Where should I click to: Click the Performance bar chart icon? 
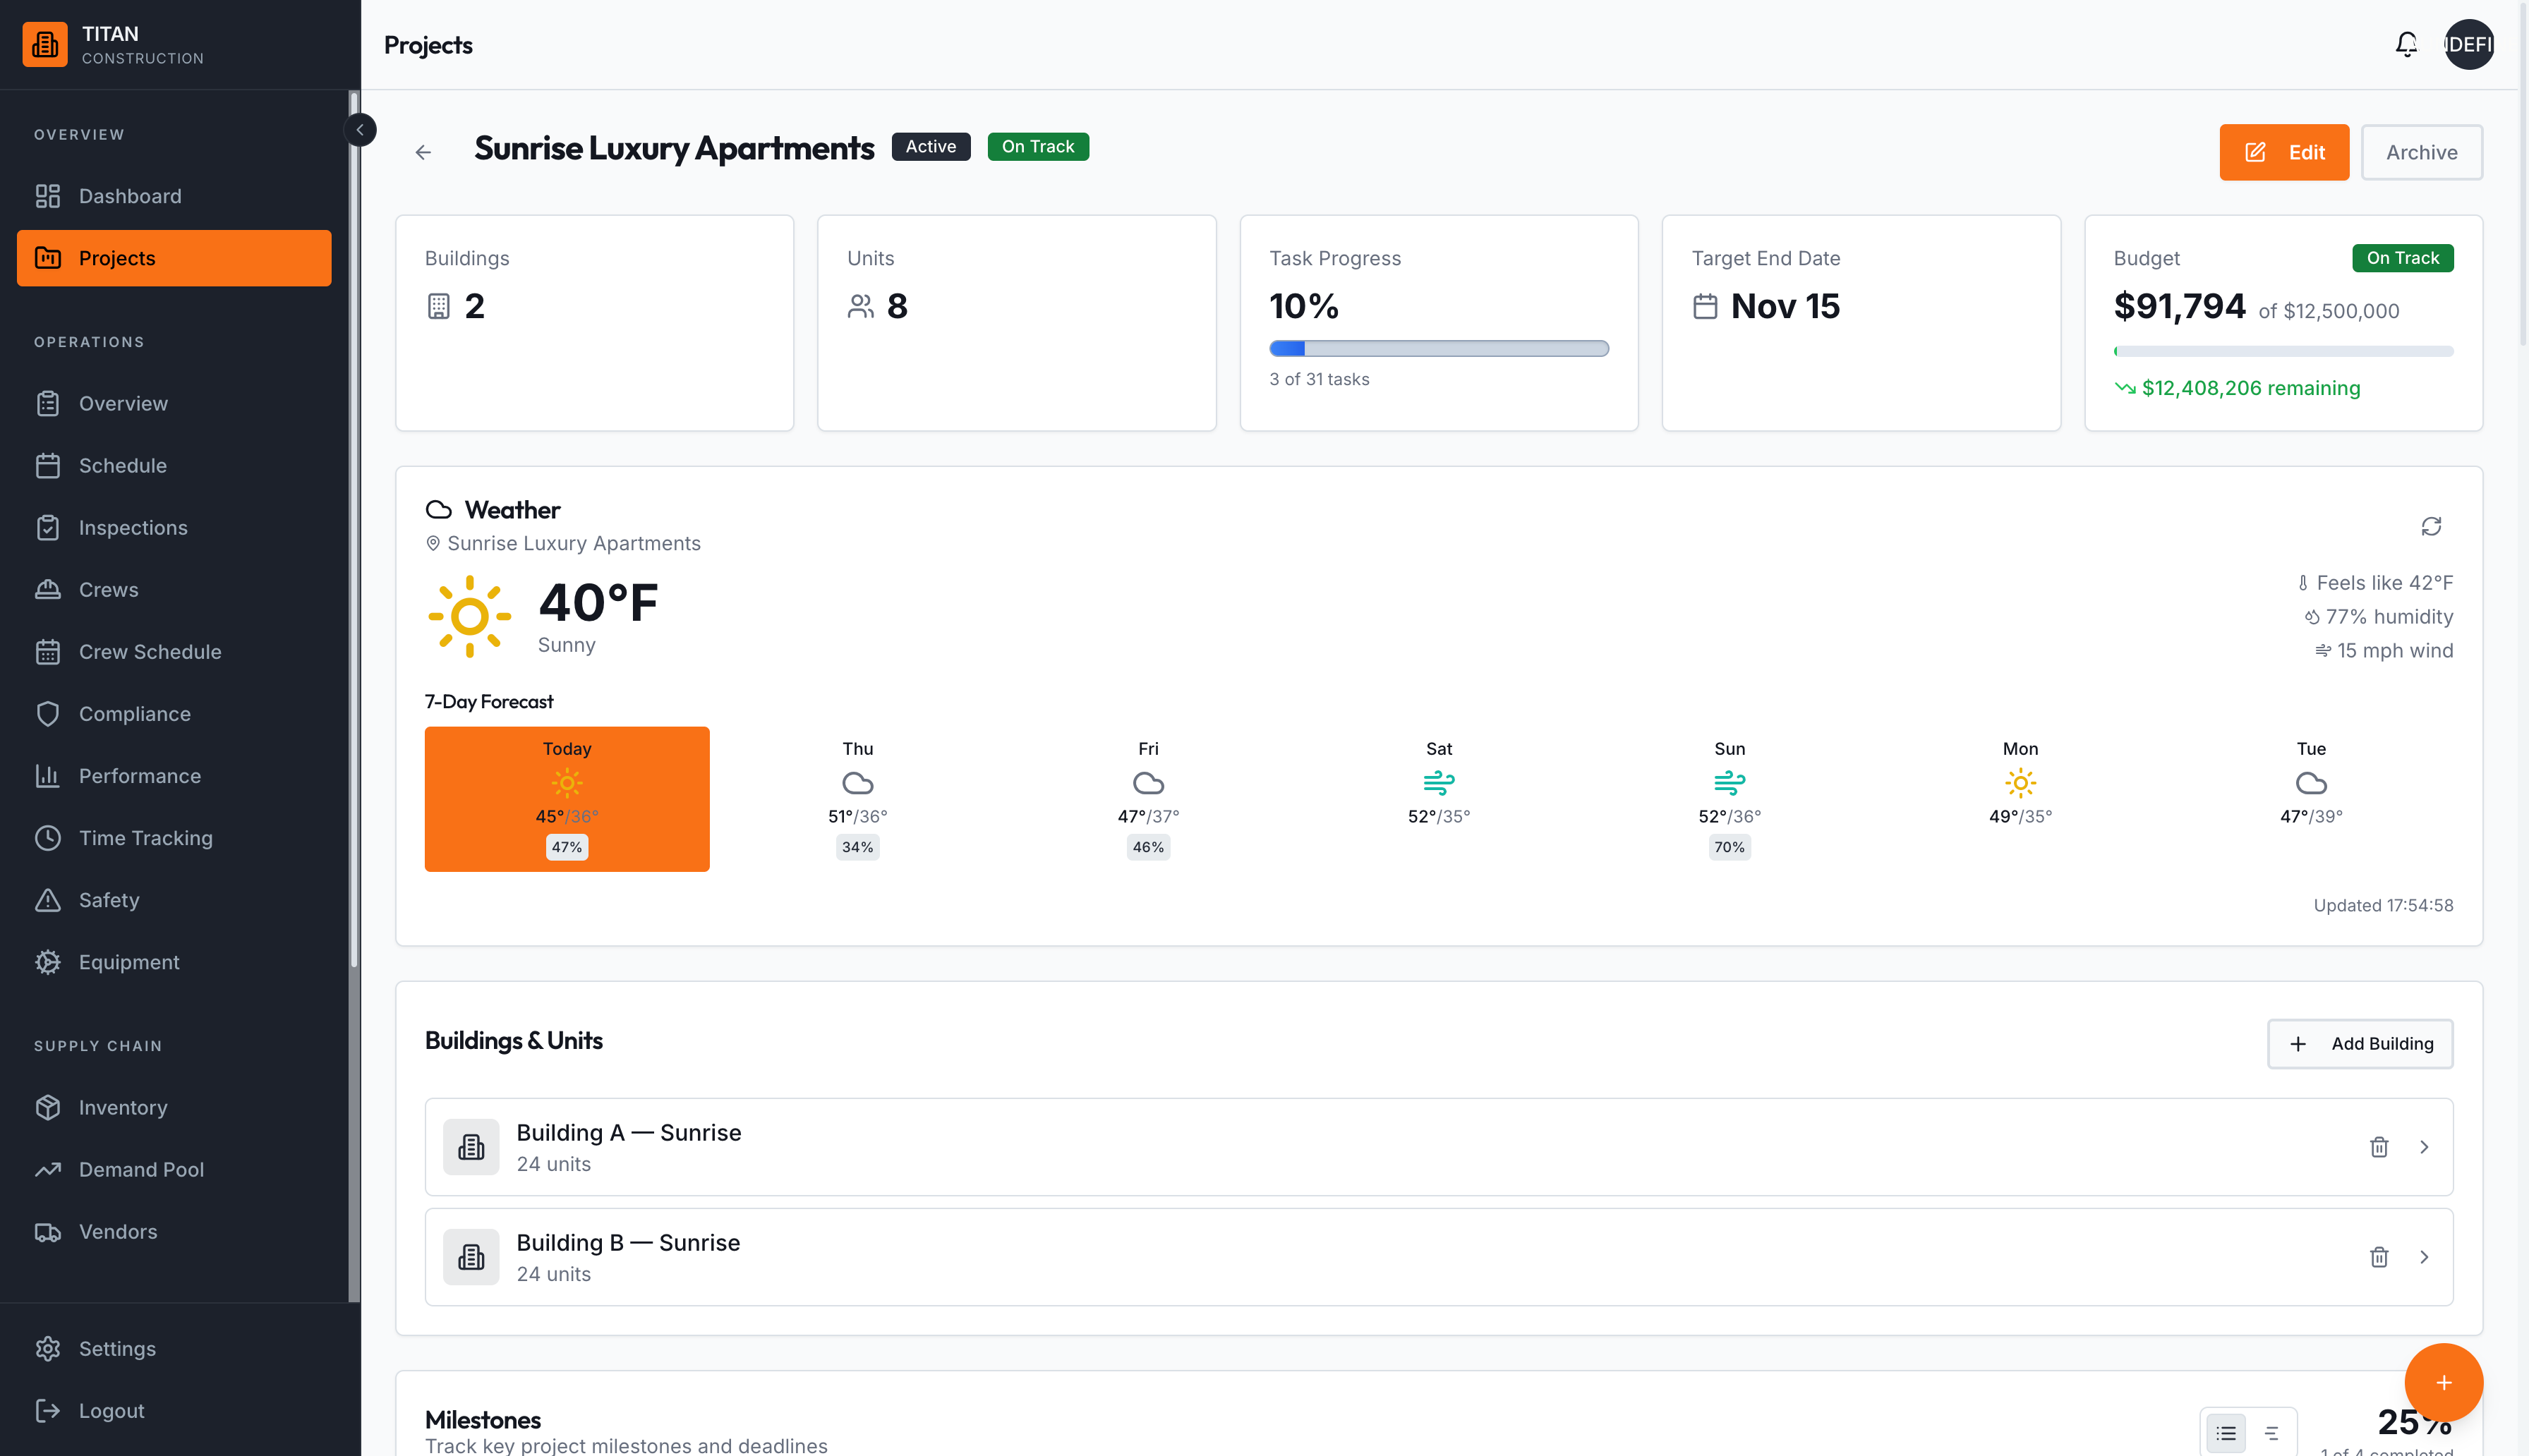pos(48,776)
